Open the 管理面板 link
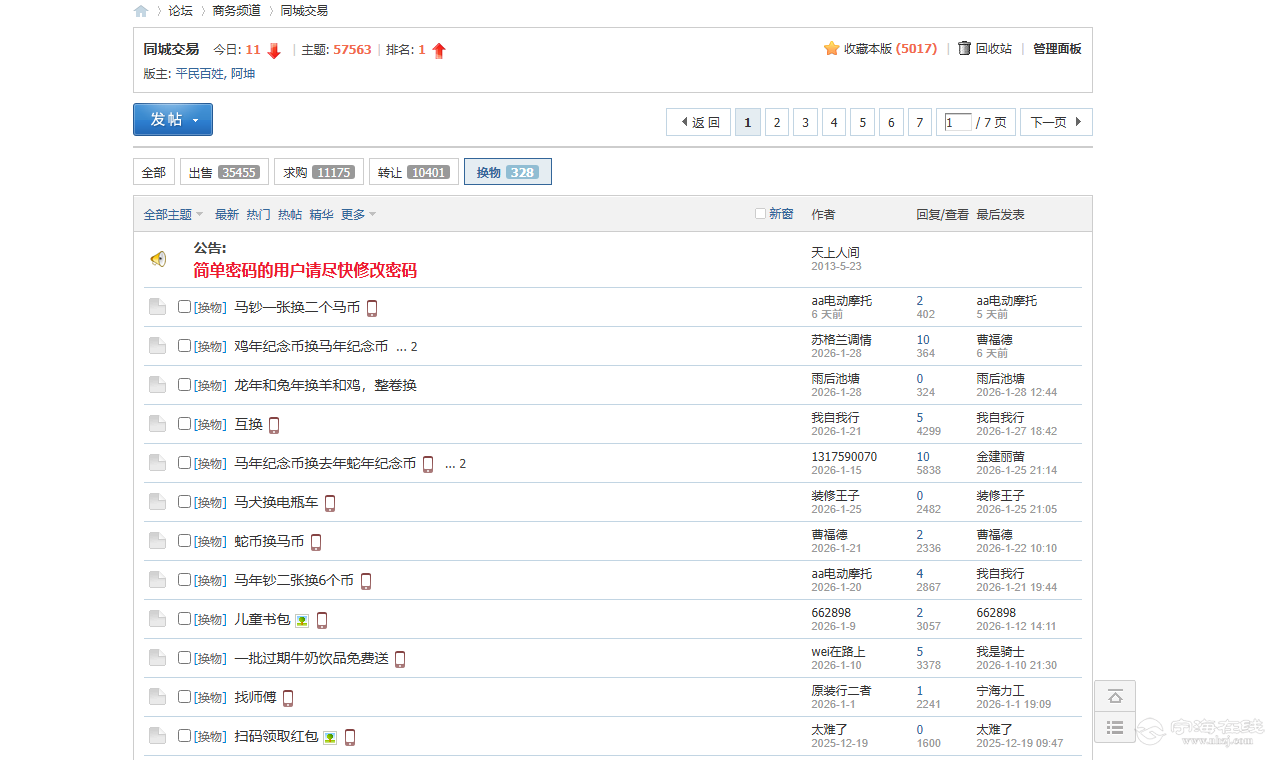The width and height of the screenshot is (1285, 760). [1057, 48]
